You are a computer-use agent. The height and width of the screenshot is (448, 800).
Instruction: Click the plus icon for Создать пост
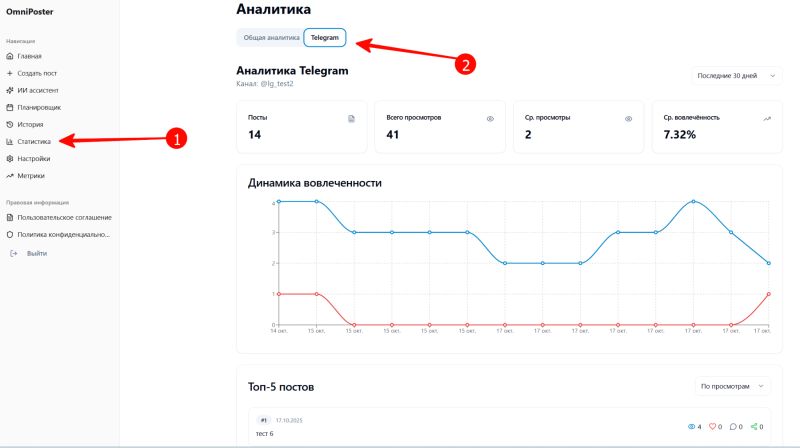pyautogui.click(x=10, y=73)
